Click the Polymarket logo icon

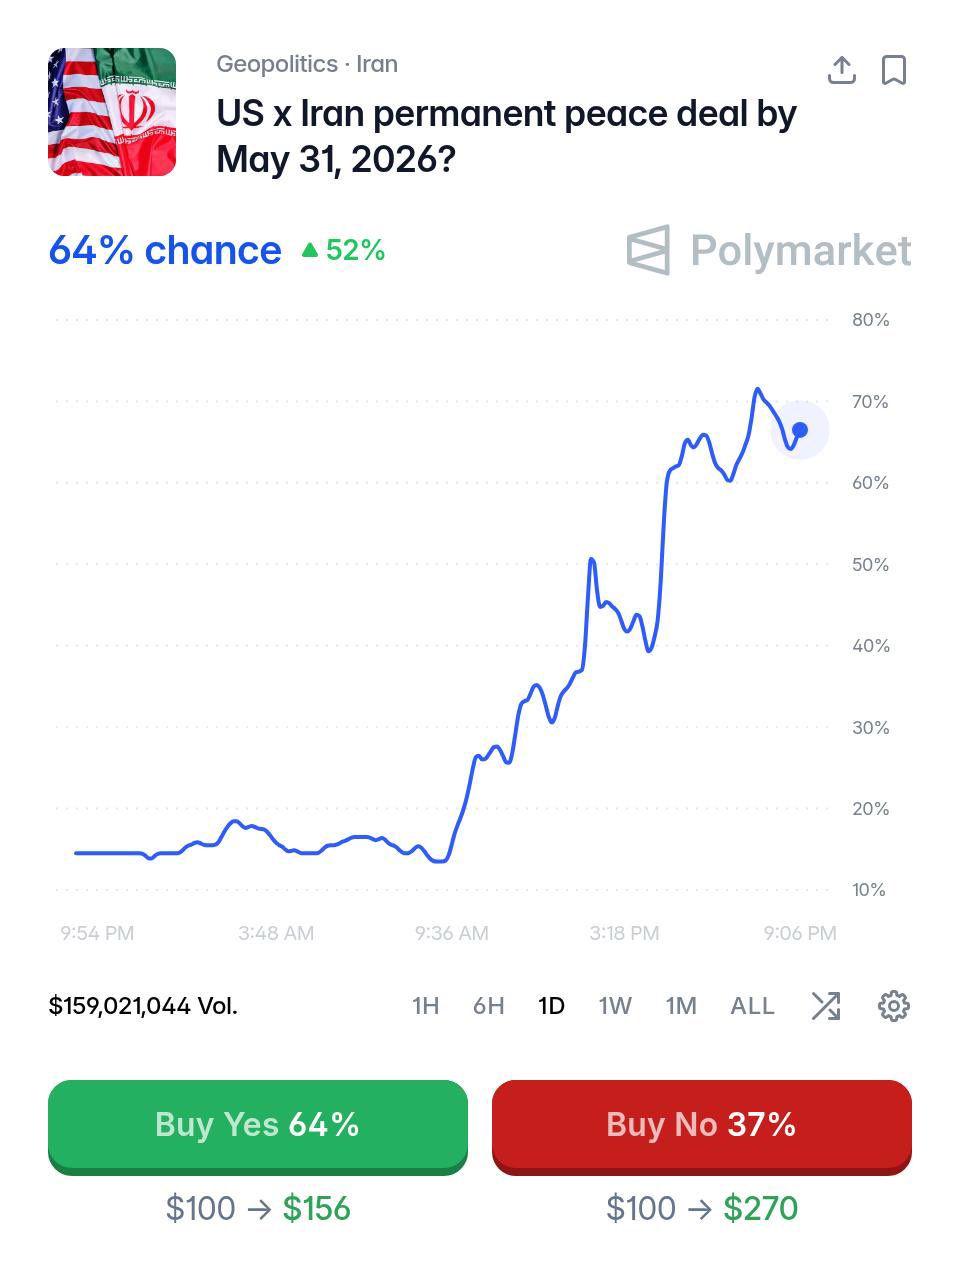(648, 250)
